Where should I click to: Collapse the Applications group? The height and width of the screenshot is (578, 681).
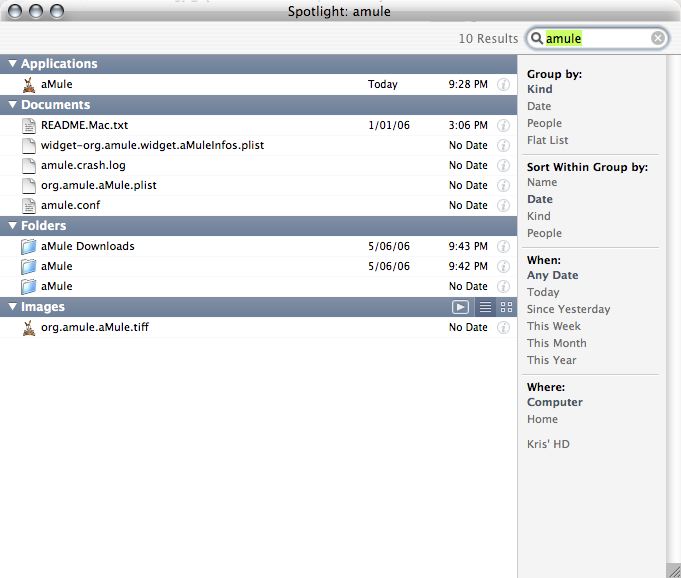click(x=13, y=64)
